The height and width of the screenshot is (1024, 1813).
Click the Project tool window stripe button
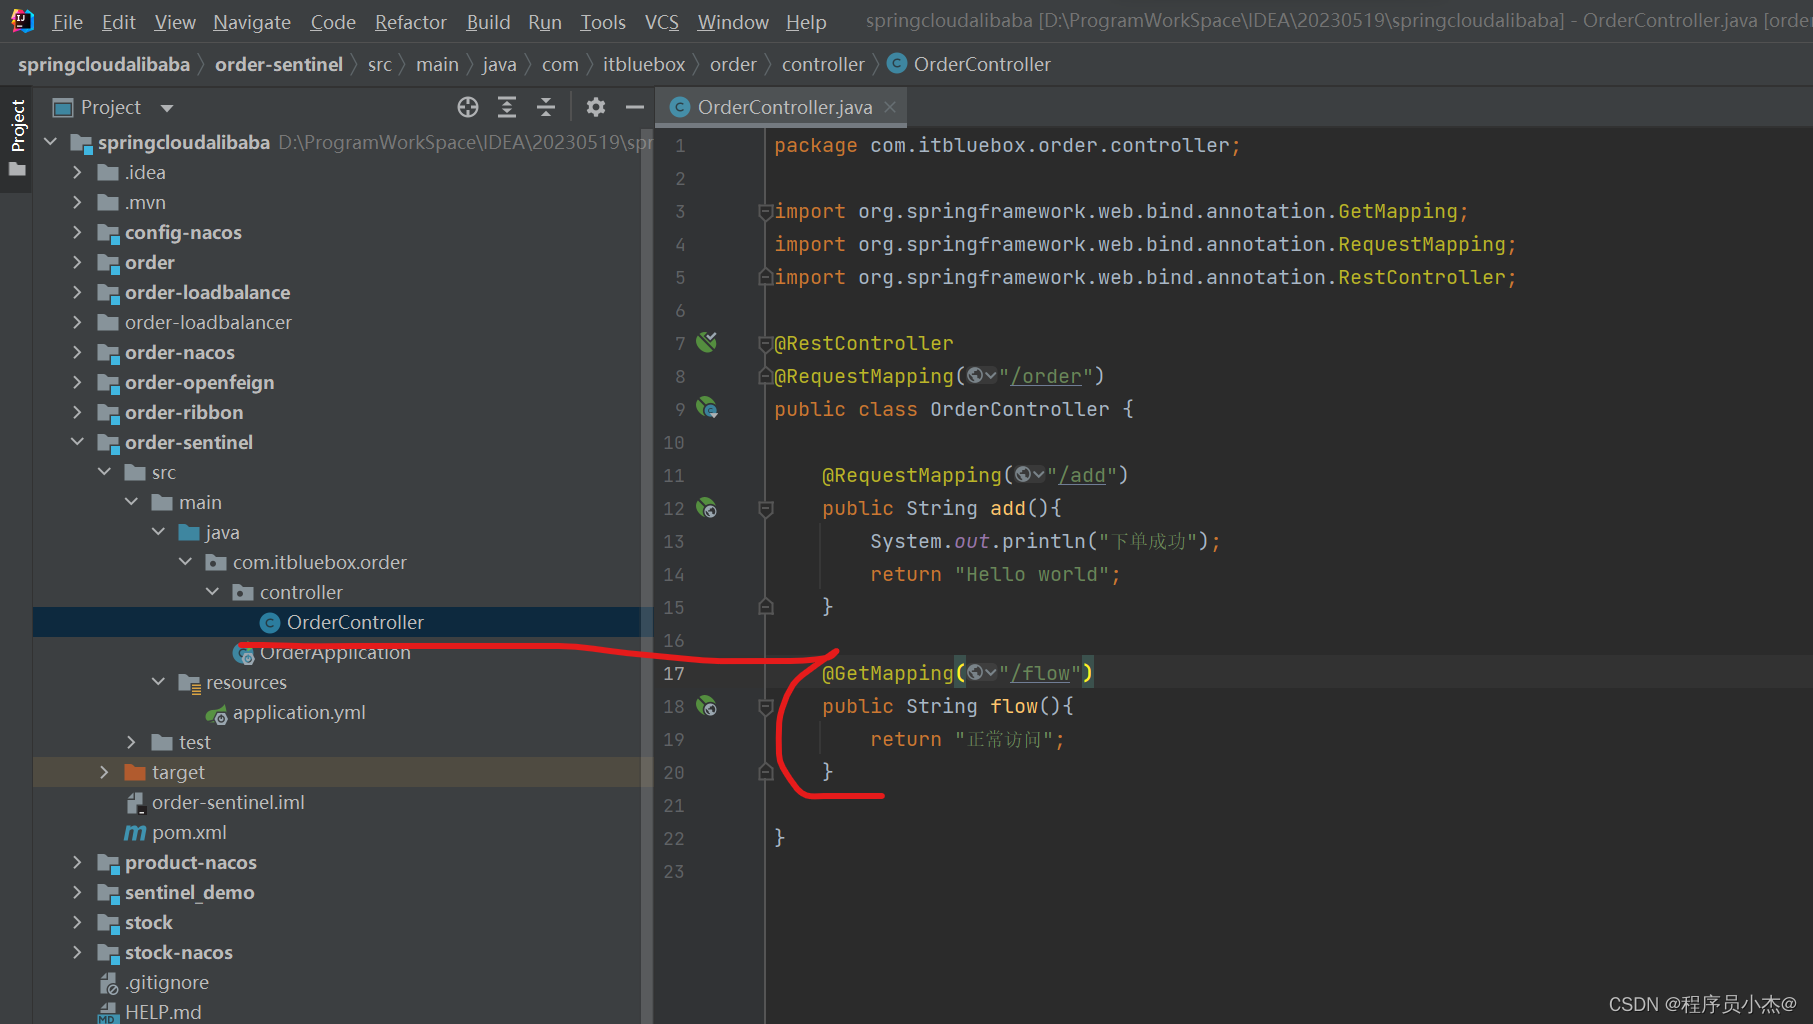coord(17,126)
